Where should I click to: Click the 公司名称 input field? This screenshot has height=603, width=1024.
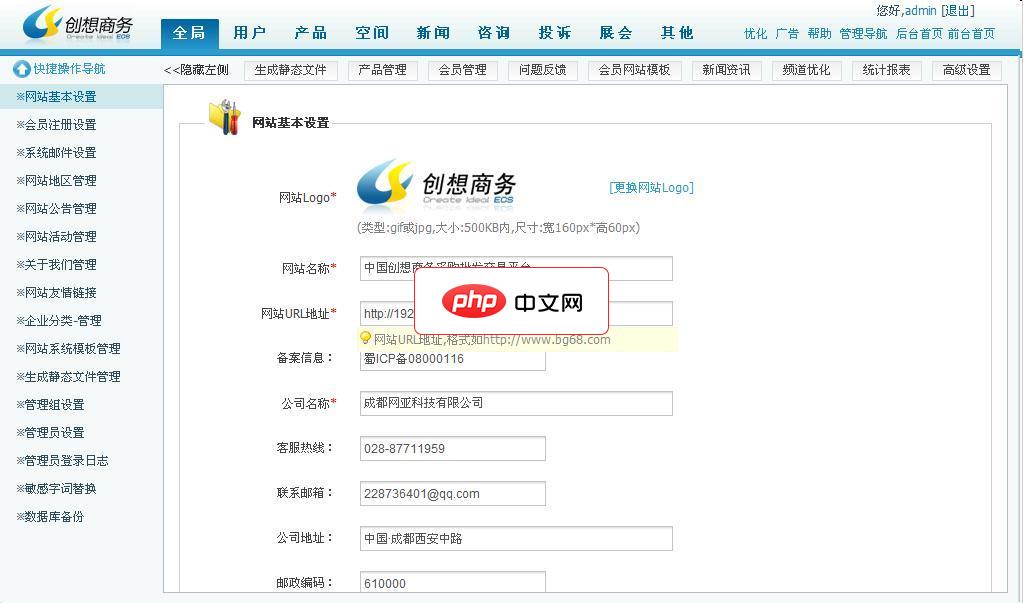click(516, 403)
